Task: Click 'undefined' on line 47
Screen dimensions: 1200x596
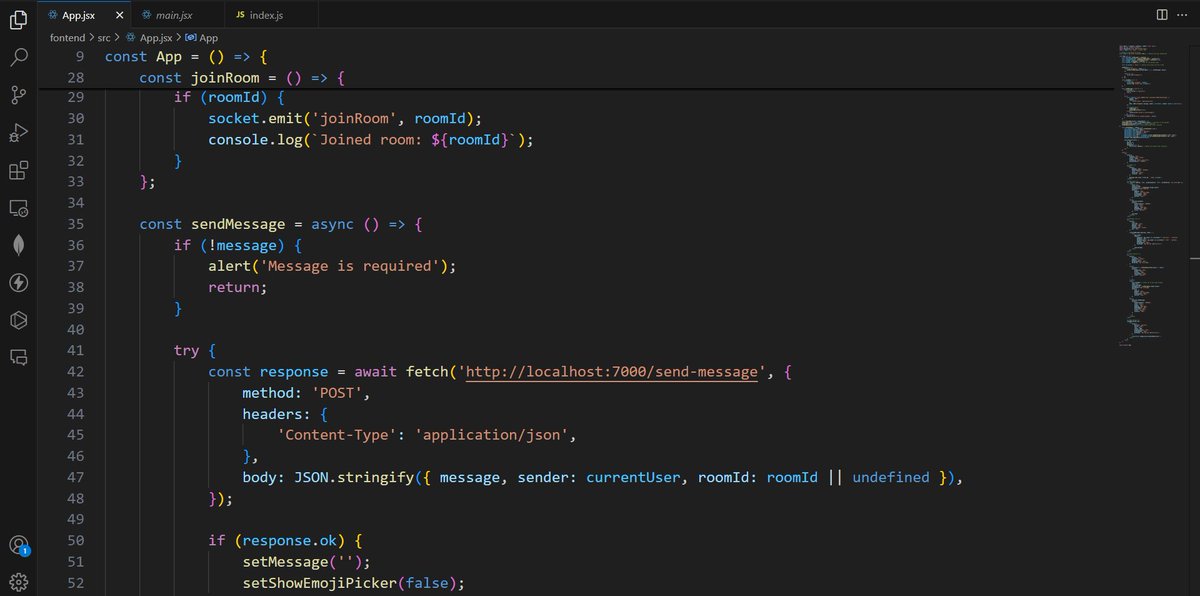Action: point(891,477)
